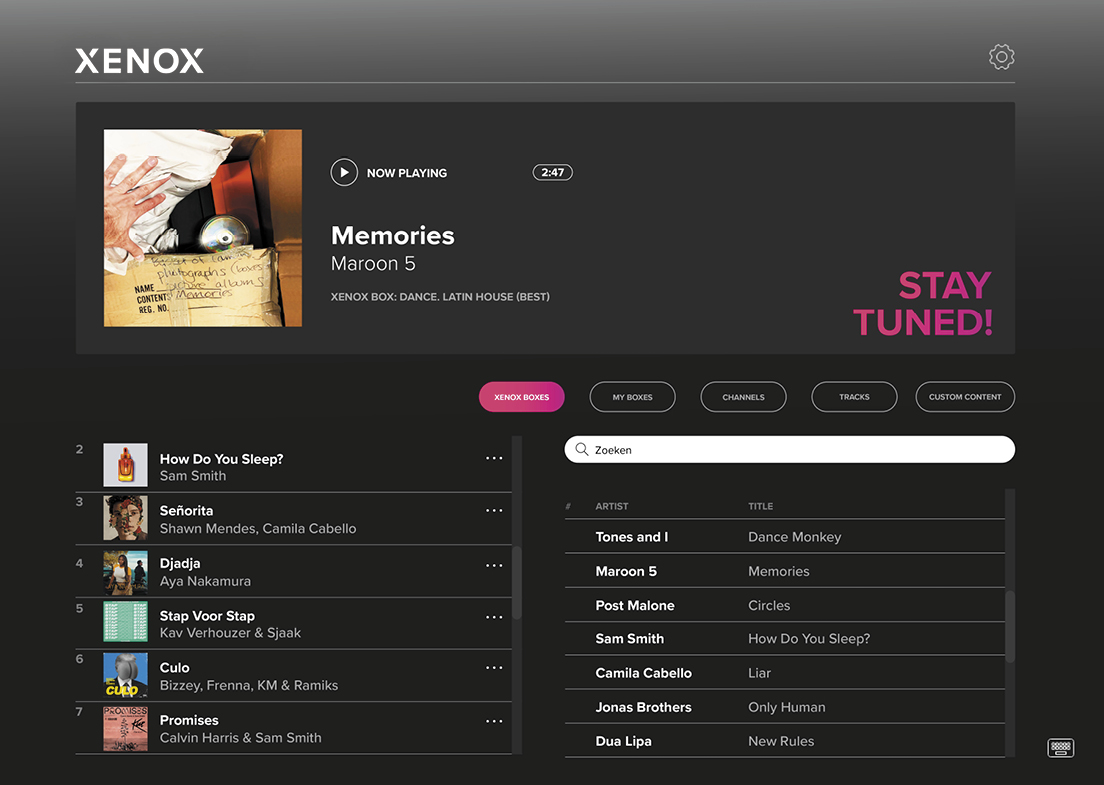
Task: Click the scrollbar of the track table
Action: coord(1010,626)
